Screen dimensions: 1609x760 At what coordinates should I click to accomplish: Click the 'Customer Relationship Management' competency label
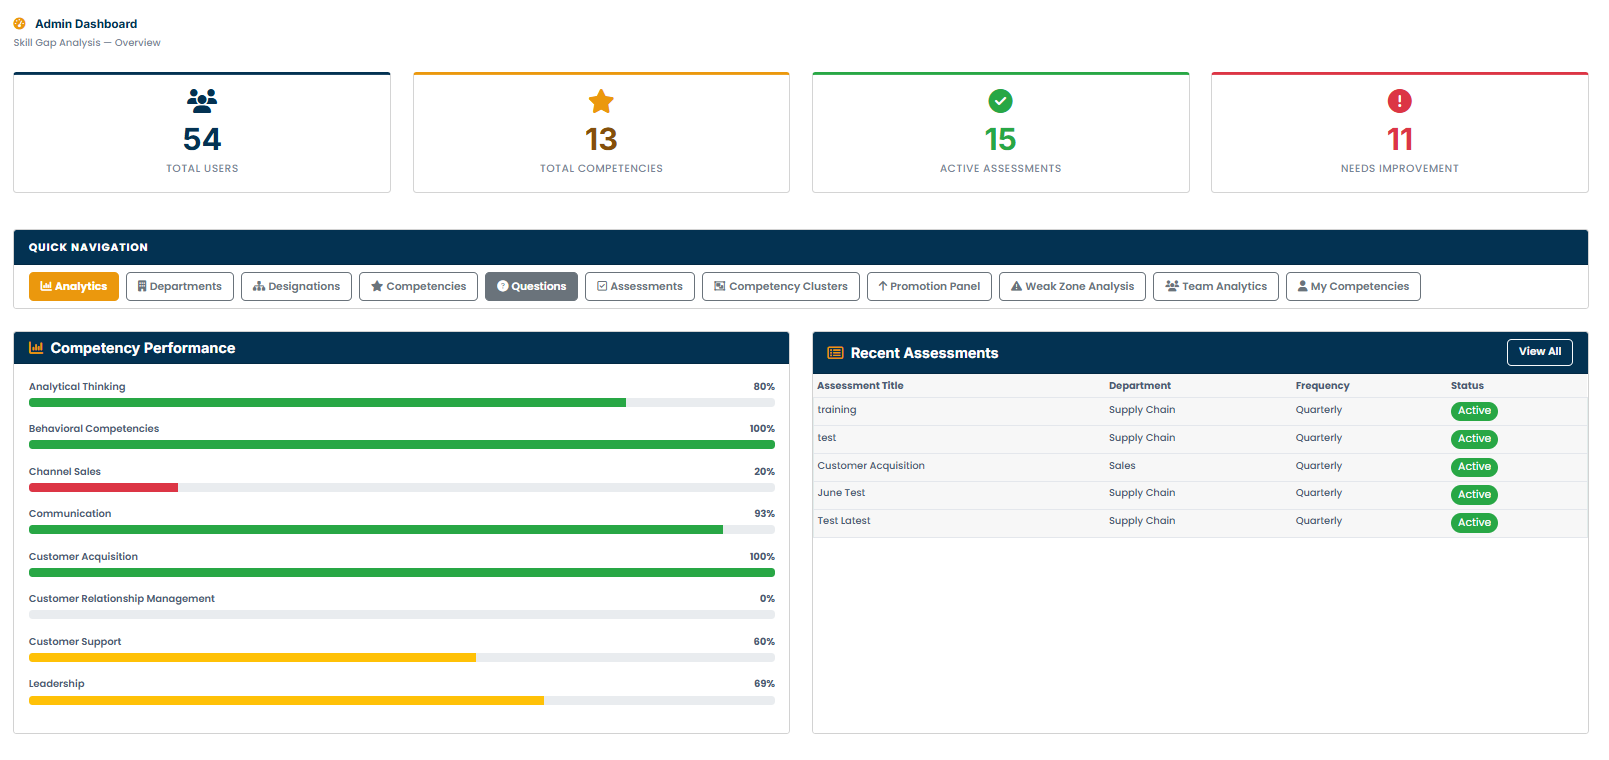tap(122, 599)
